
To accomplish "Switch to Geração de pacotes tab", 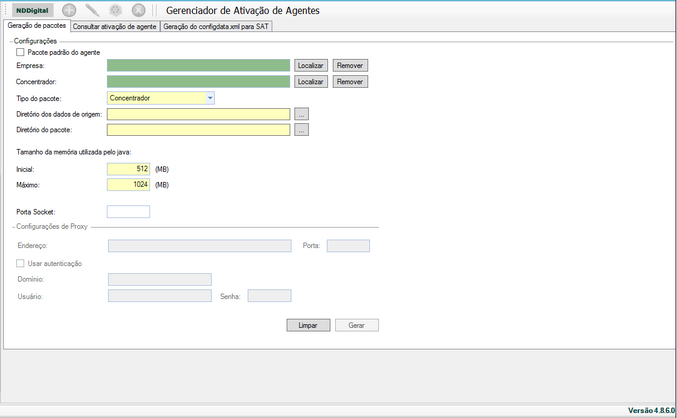I will (x=37, y=25).
